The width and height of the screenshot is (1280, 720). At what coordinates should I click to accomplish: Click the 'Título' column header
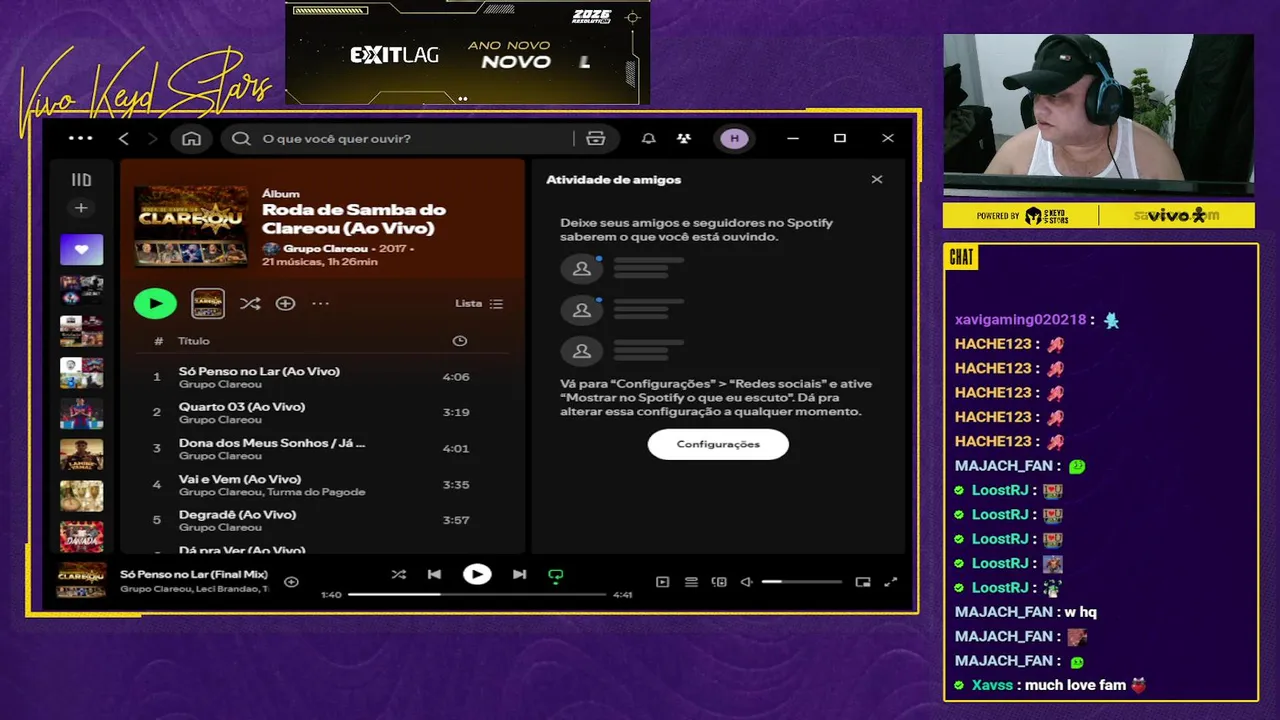tap(194, 341)
